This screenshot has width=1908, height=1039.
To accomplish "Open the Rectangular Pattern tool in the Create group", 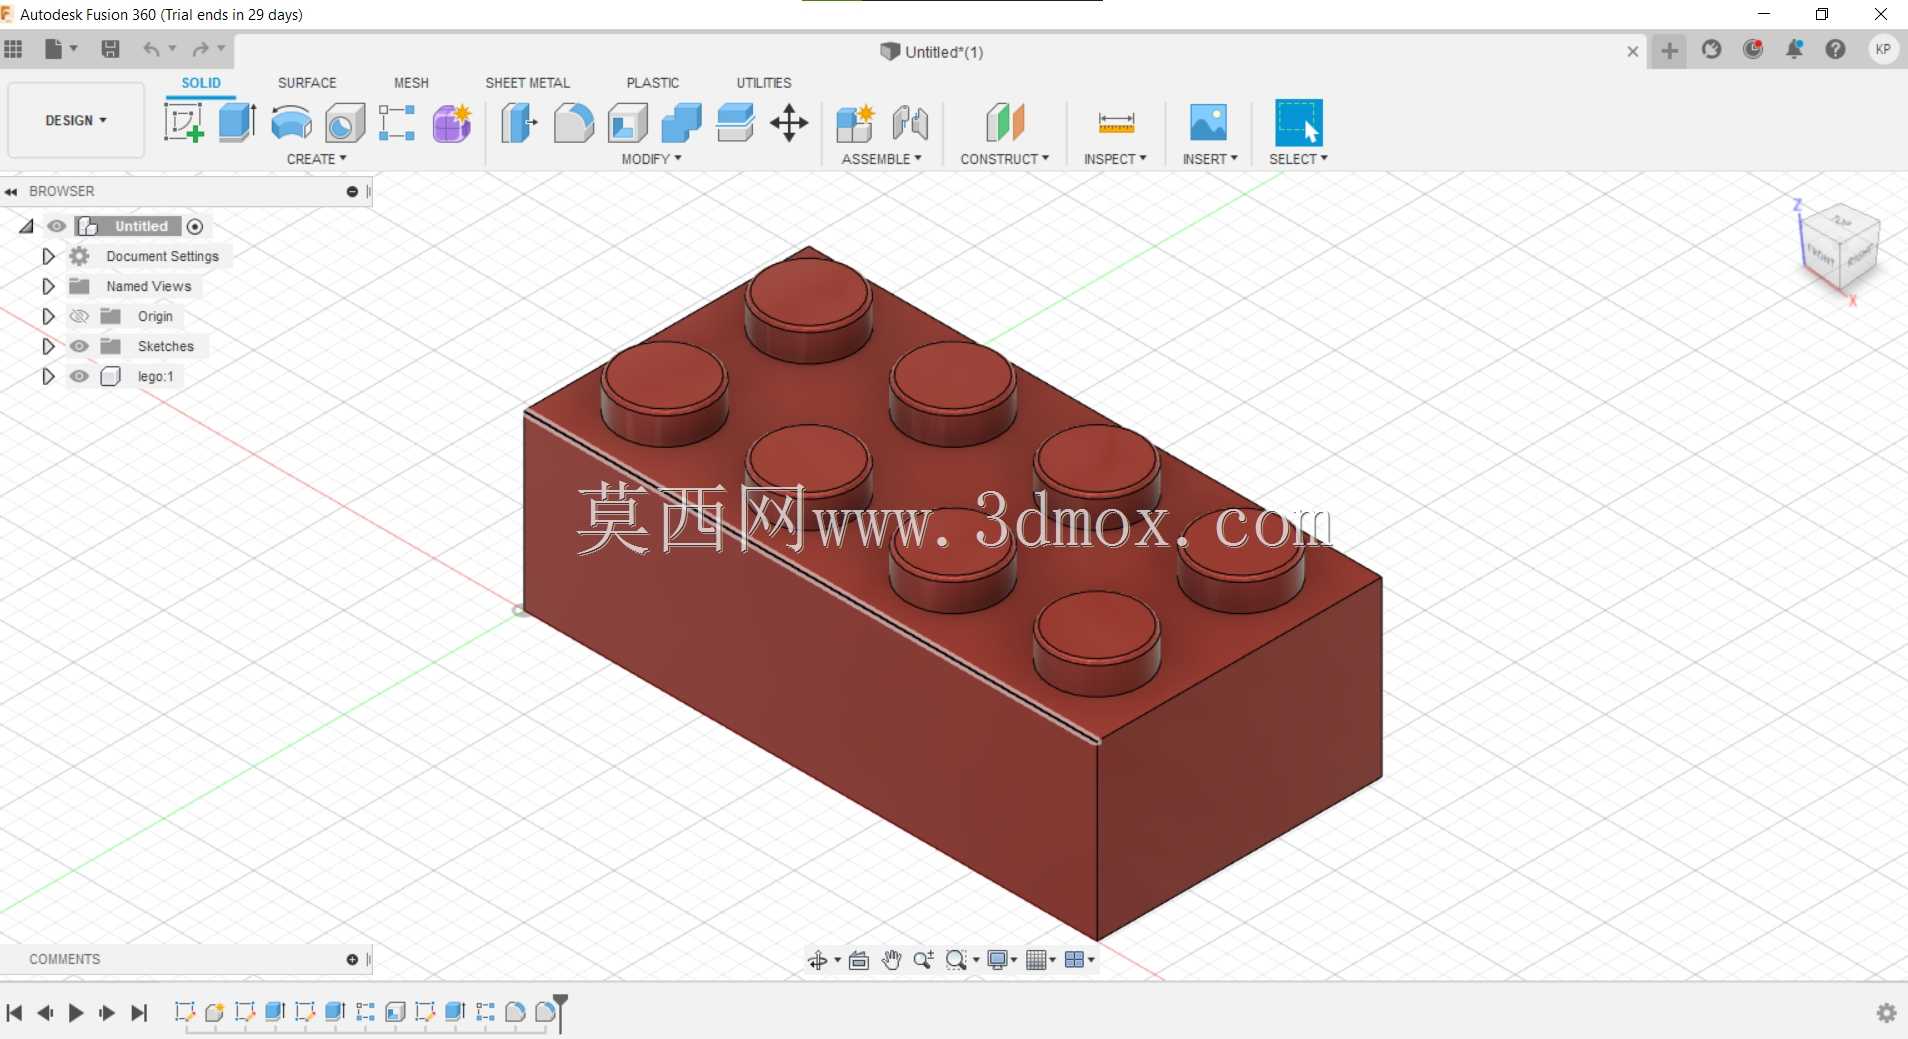I will point(397,123).
